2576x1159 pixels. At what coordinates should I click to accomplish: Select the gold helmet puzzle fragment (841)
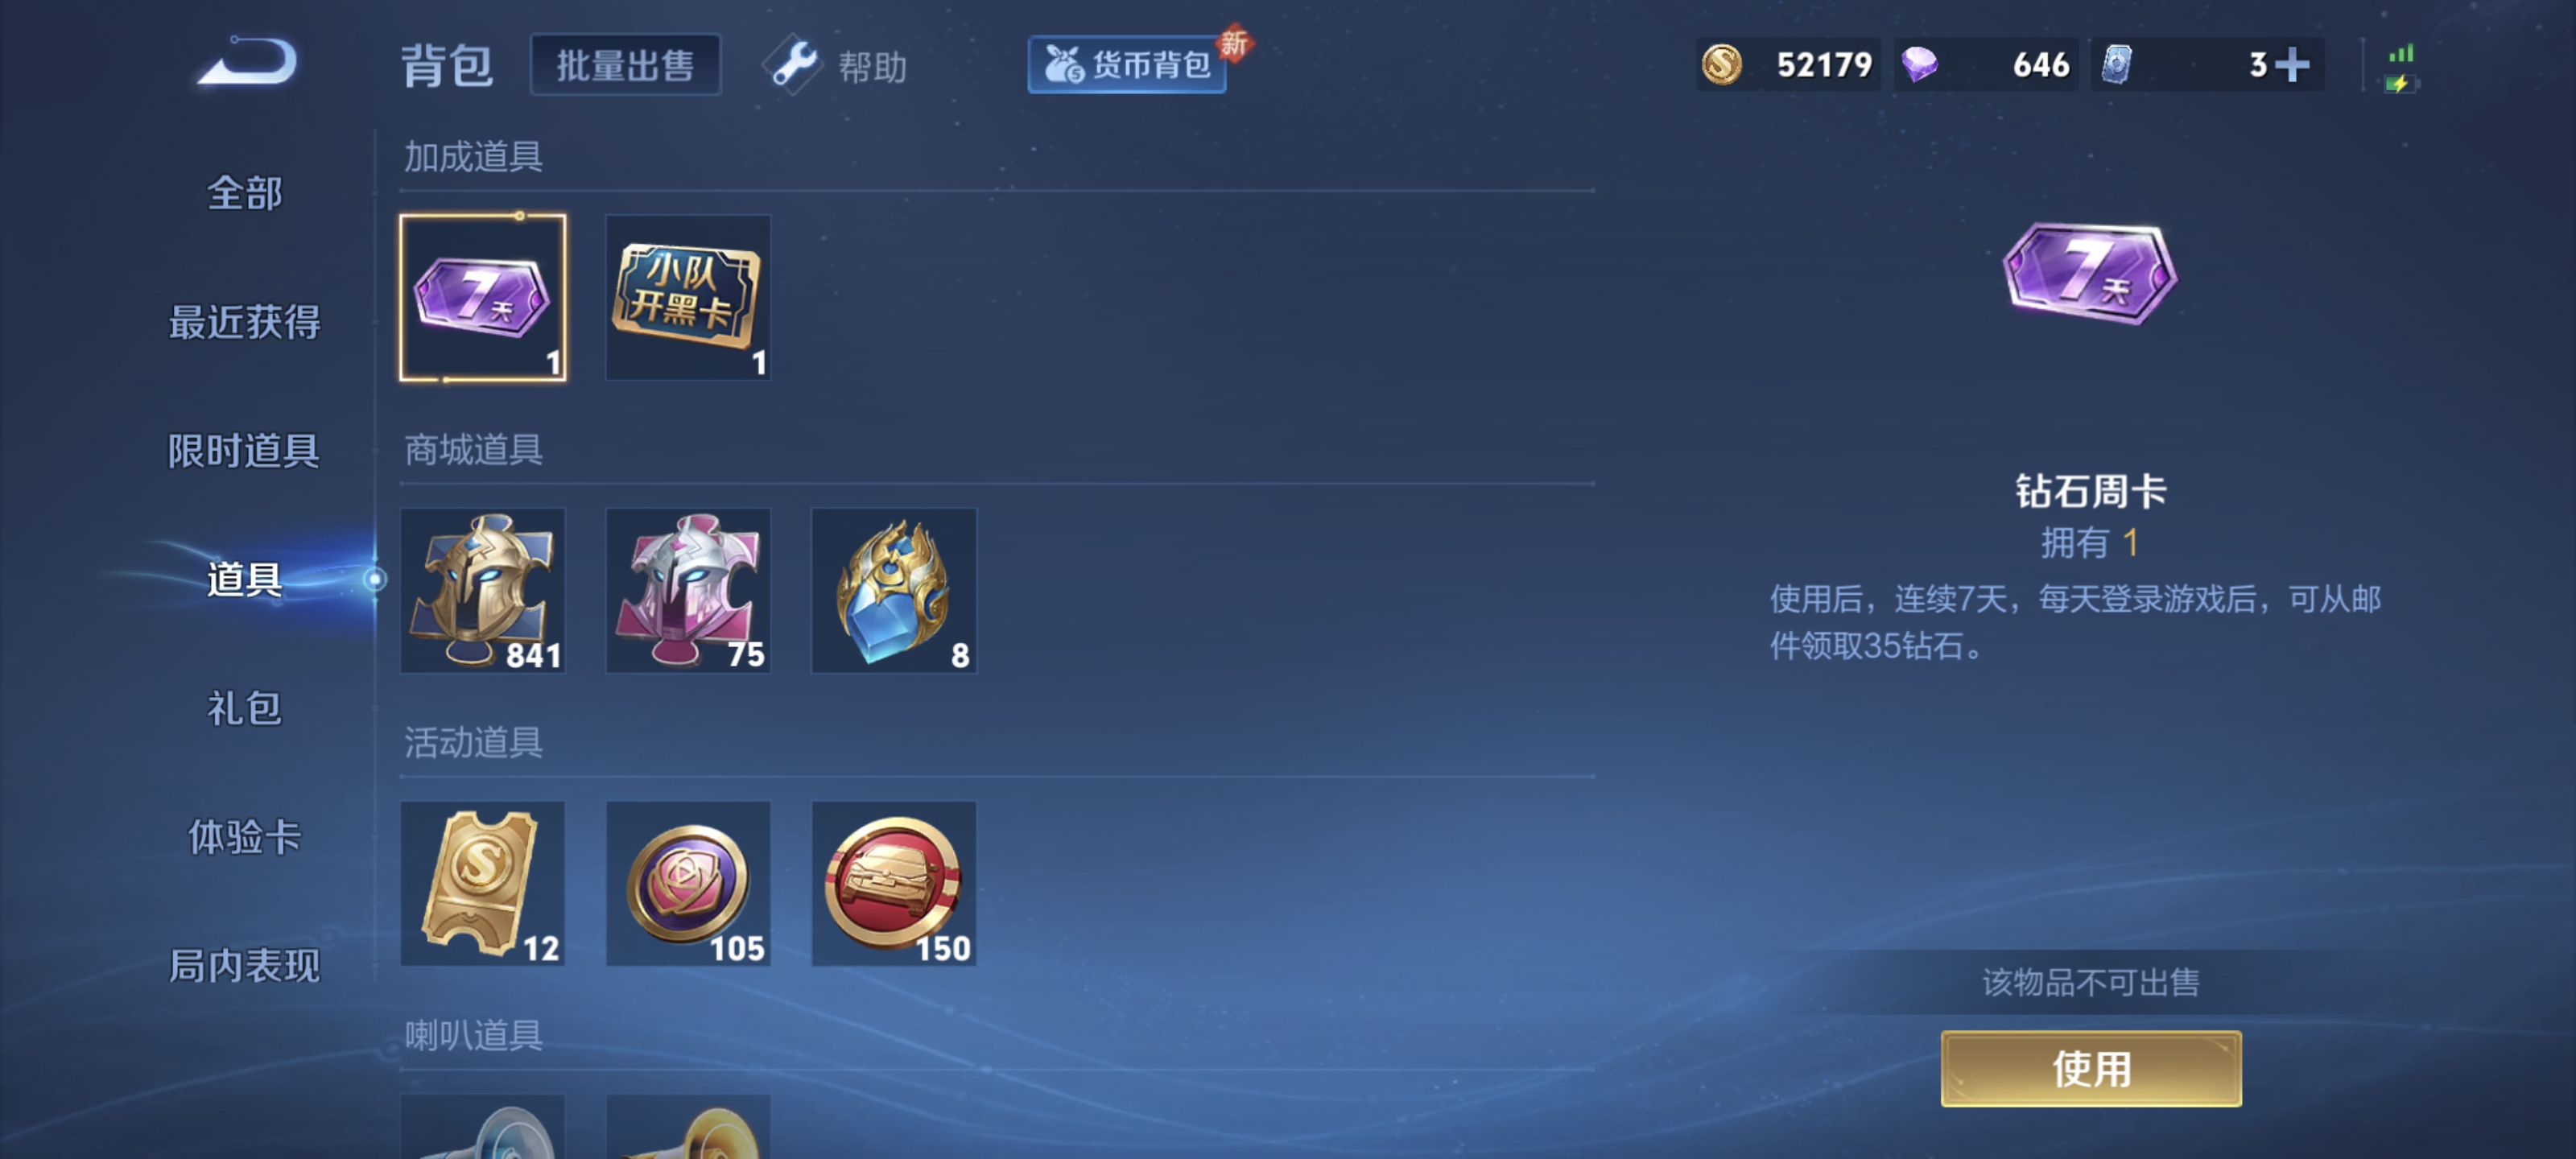pyautogui.click(x=483, y=590)
